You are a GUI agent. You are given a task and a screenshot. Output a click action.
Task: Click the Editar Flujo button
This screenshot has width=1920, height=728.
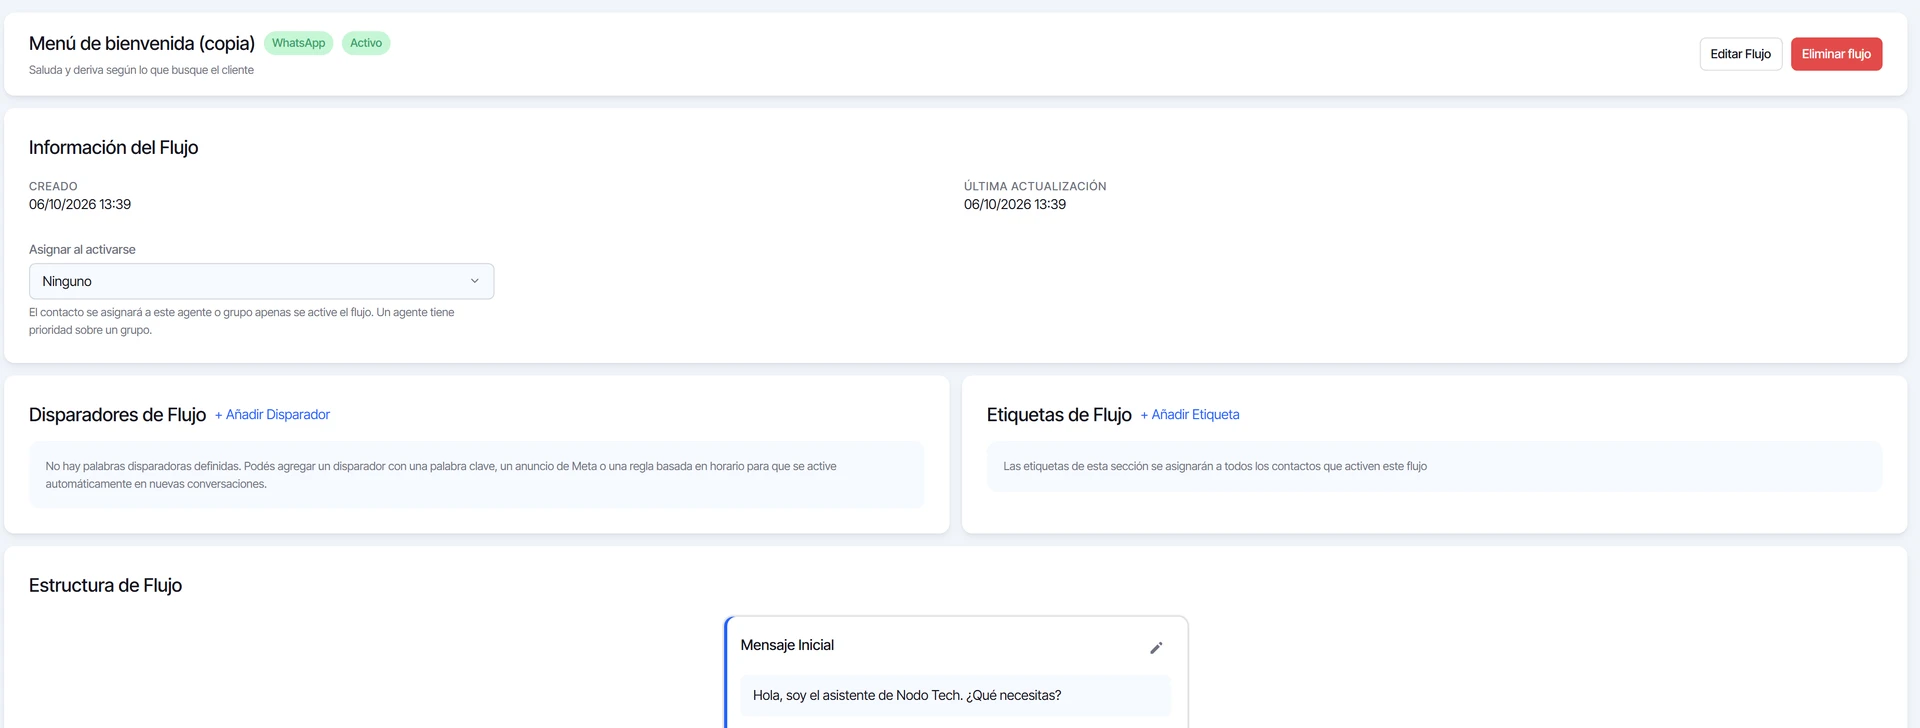(x=1740, y=54)
